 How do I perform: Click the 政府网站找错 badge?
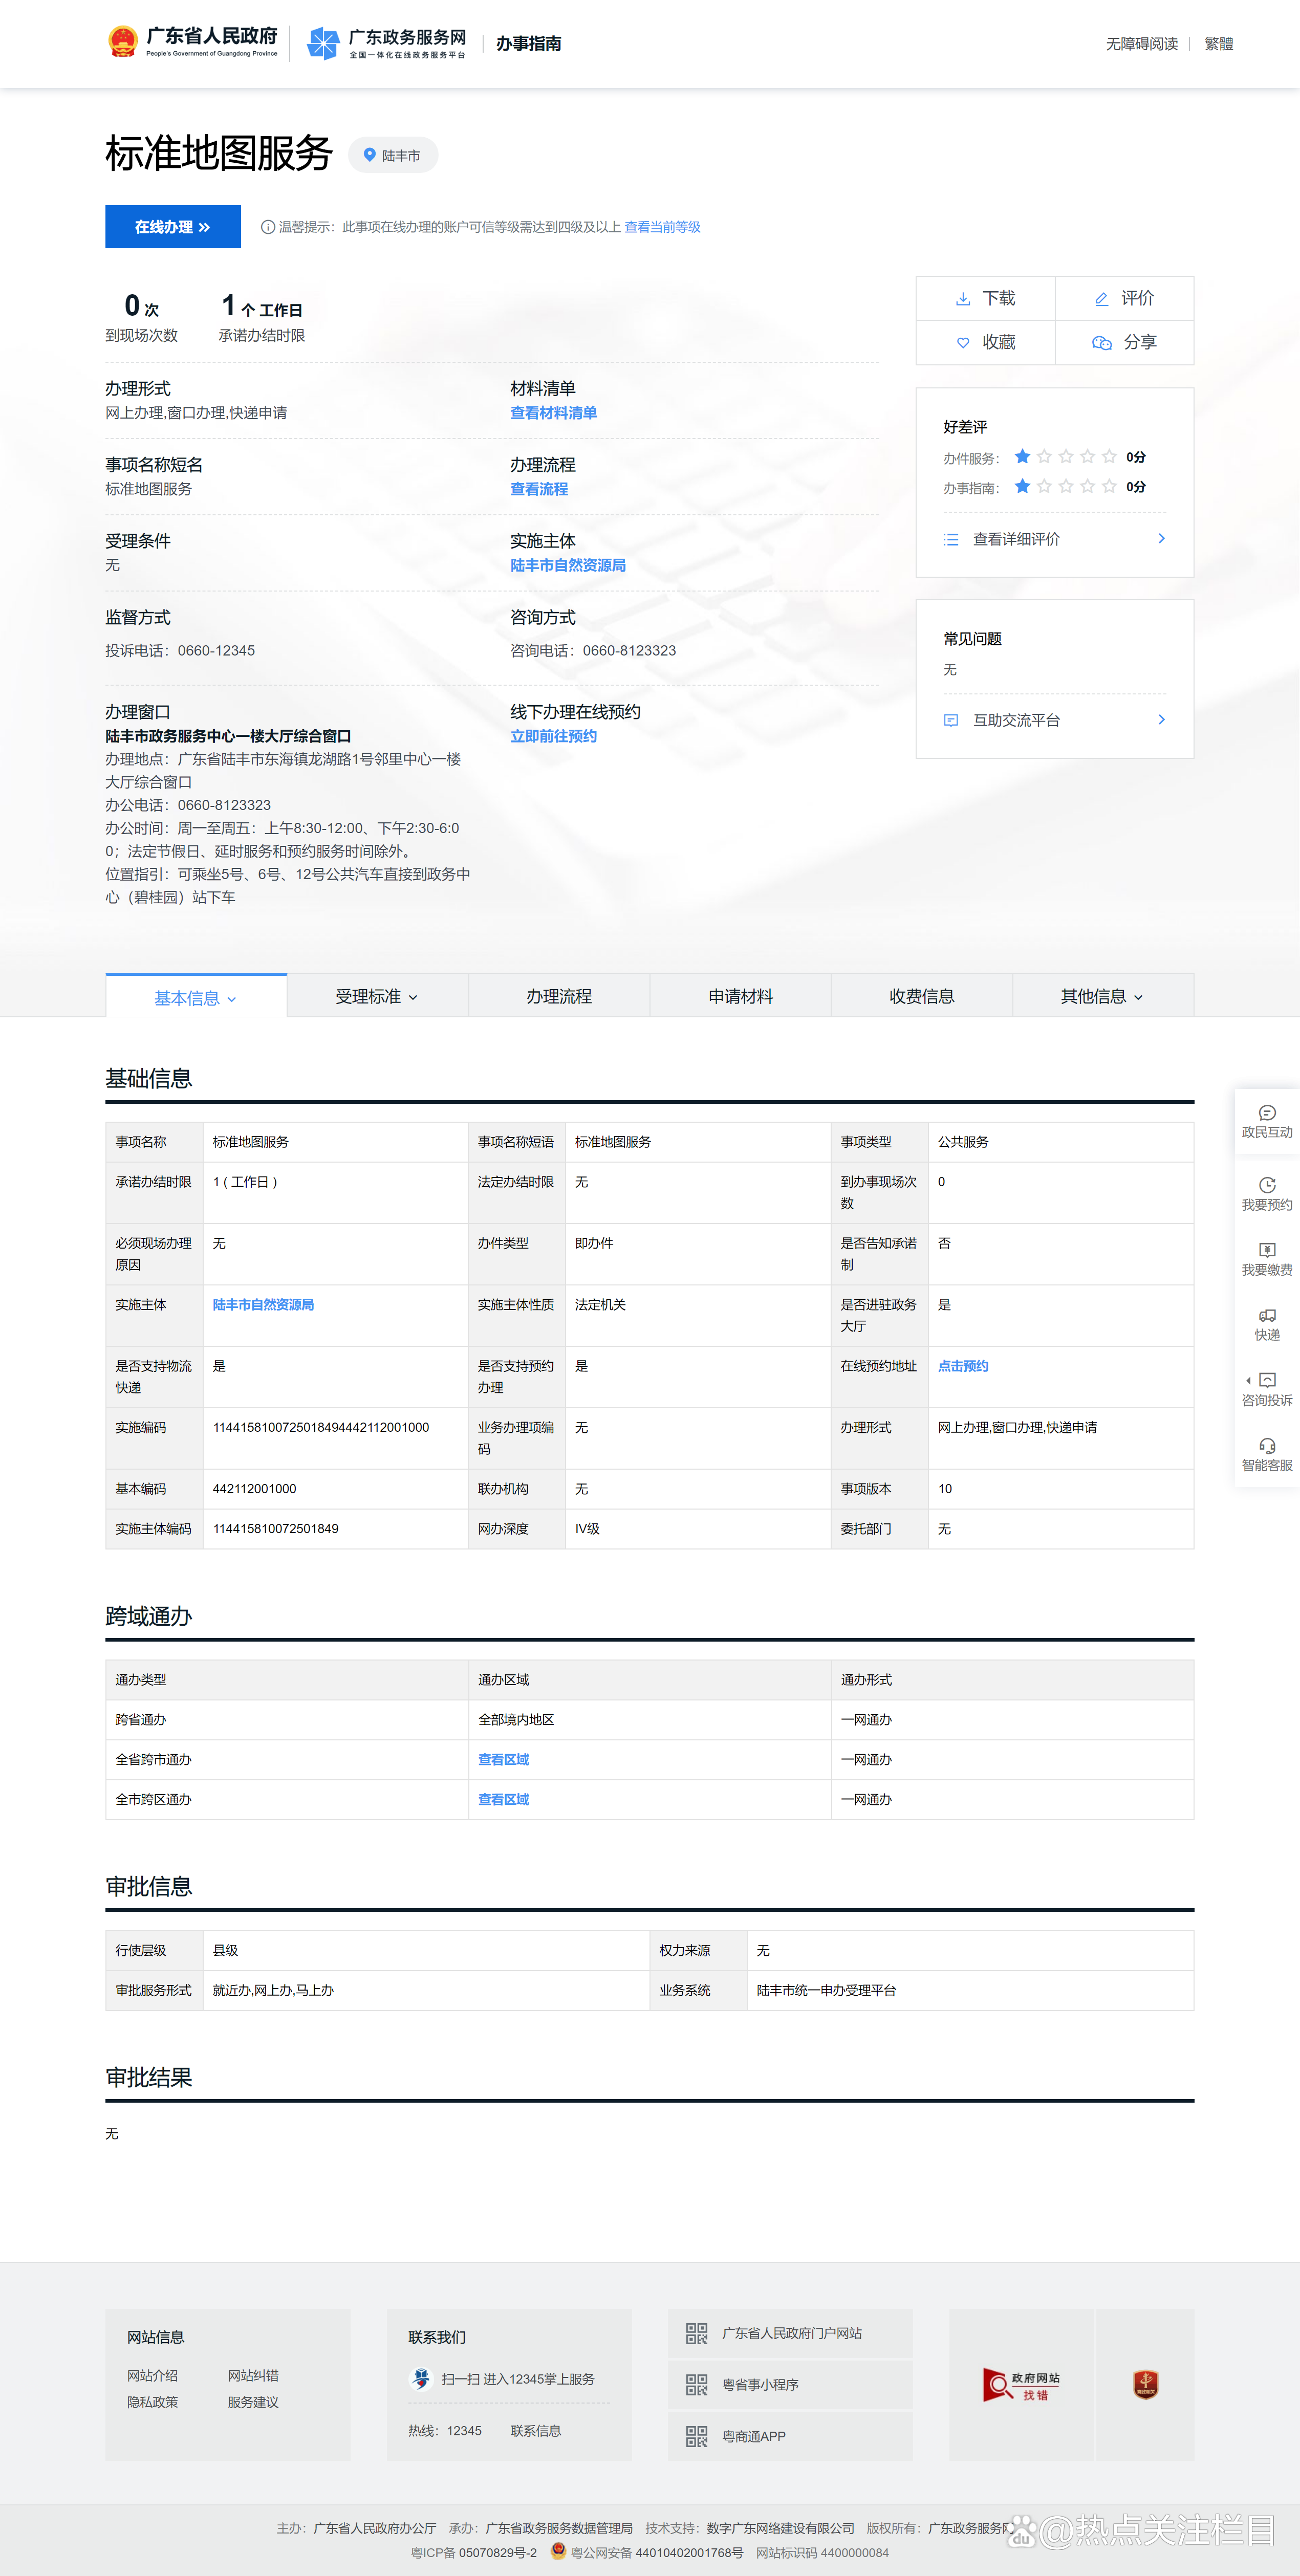(x=1022, y=2385)
